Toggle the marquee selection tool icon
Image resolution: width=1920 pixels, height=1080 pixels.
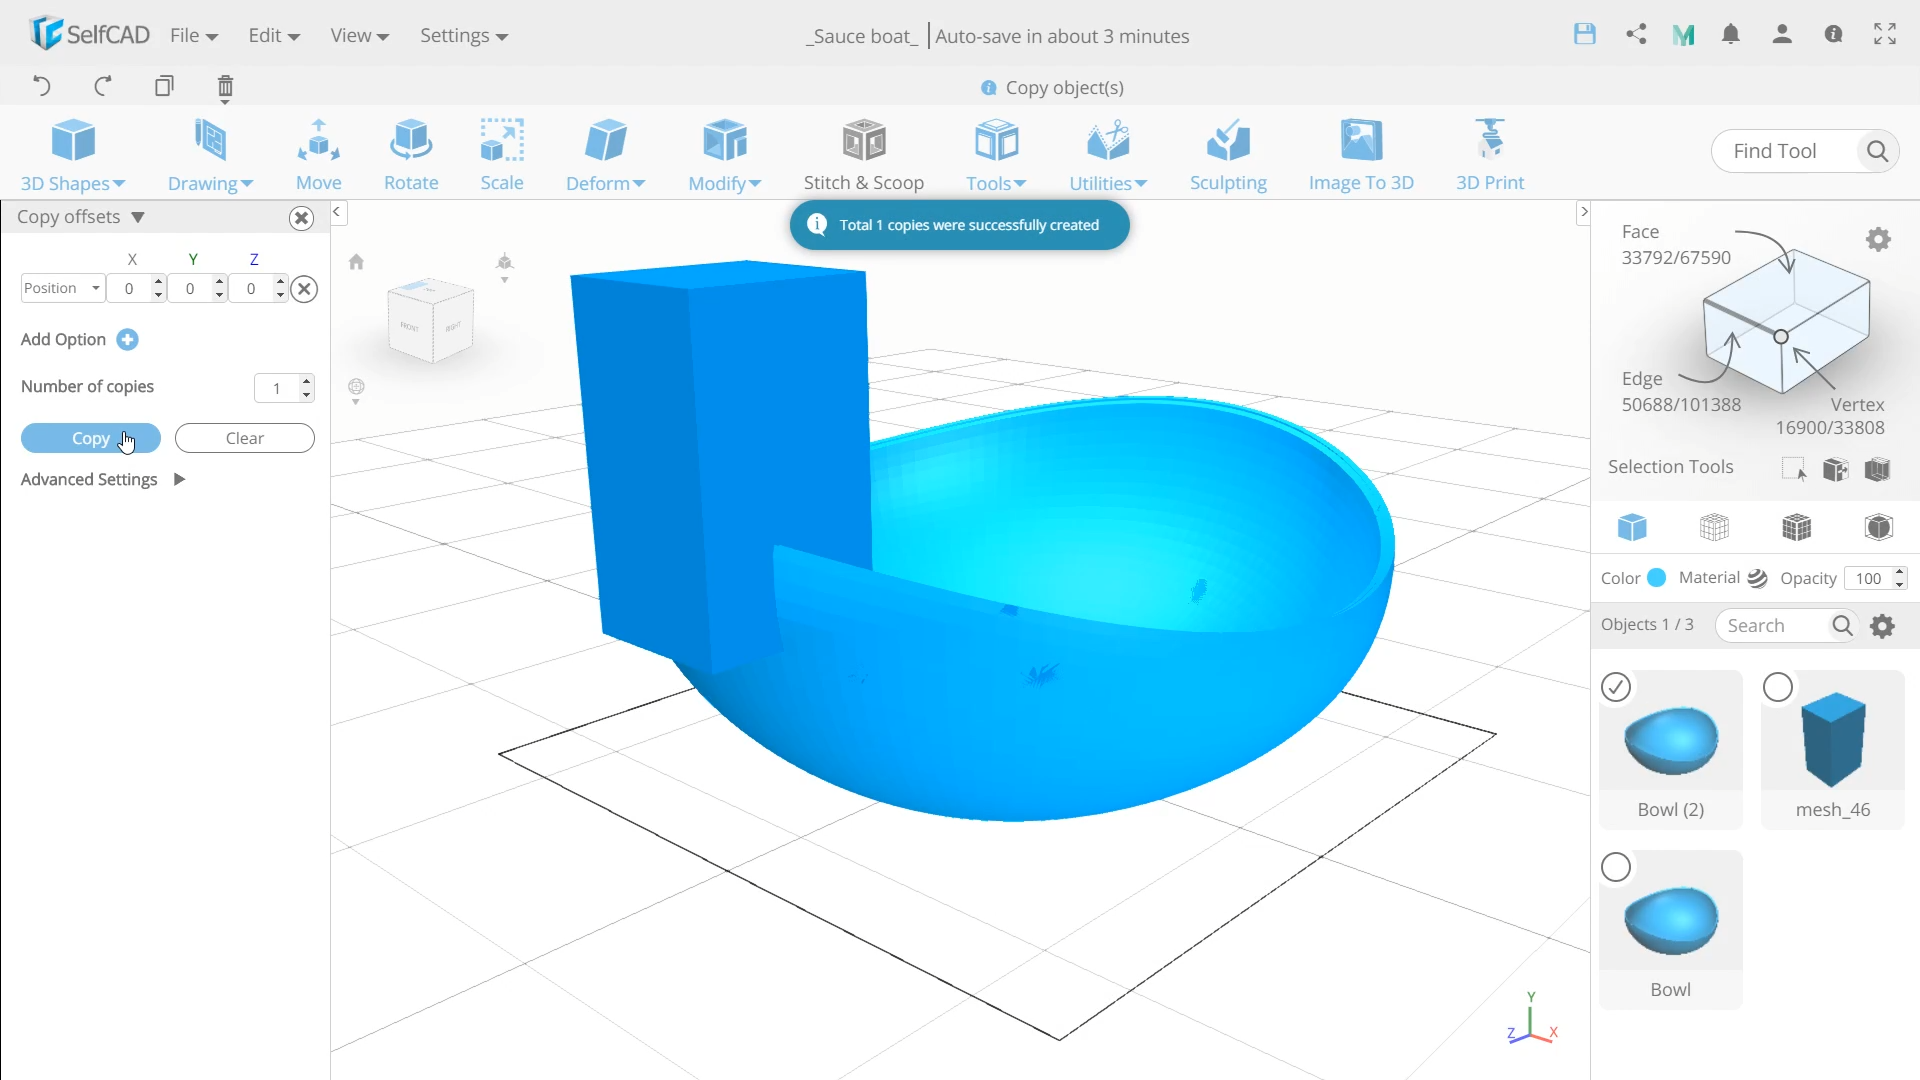1794,469
